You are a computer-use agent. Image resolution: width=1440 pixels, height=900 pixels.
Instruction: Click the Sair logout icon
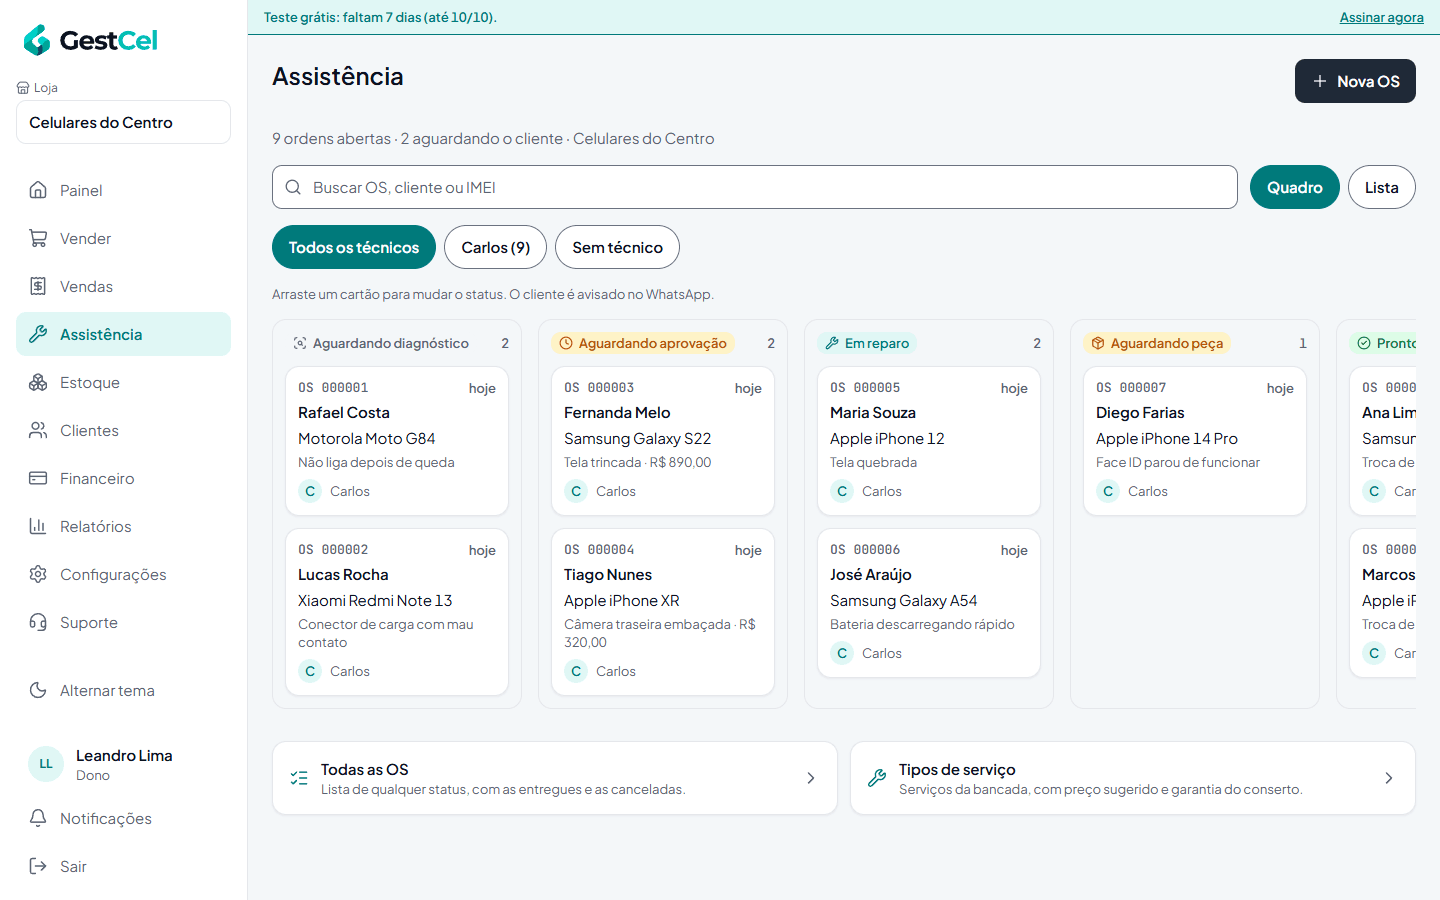click(x=38, y=866)
